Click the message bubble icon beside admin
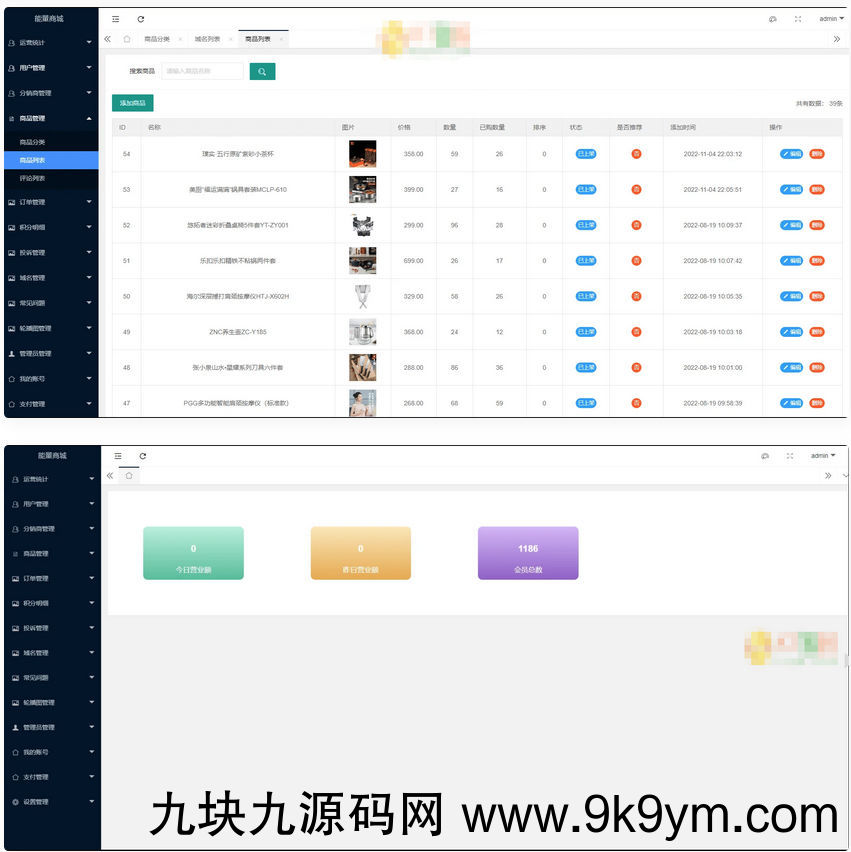This screenshot has width=851, height=852. pyautogui.click(x=771, y=18)
